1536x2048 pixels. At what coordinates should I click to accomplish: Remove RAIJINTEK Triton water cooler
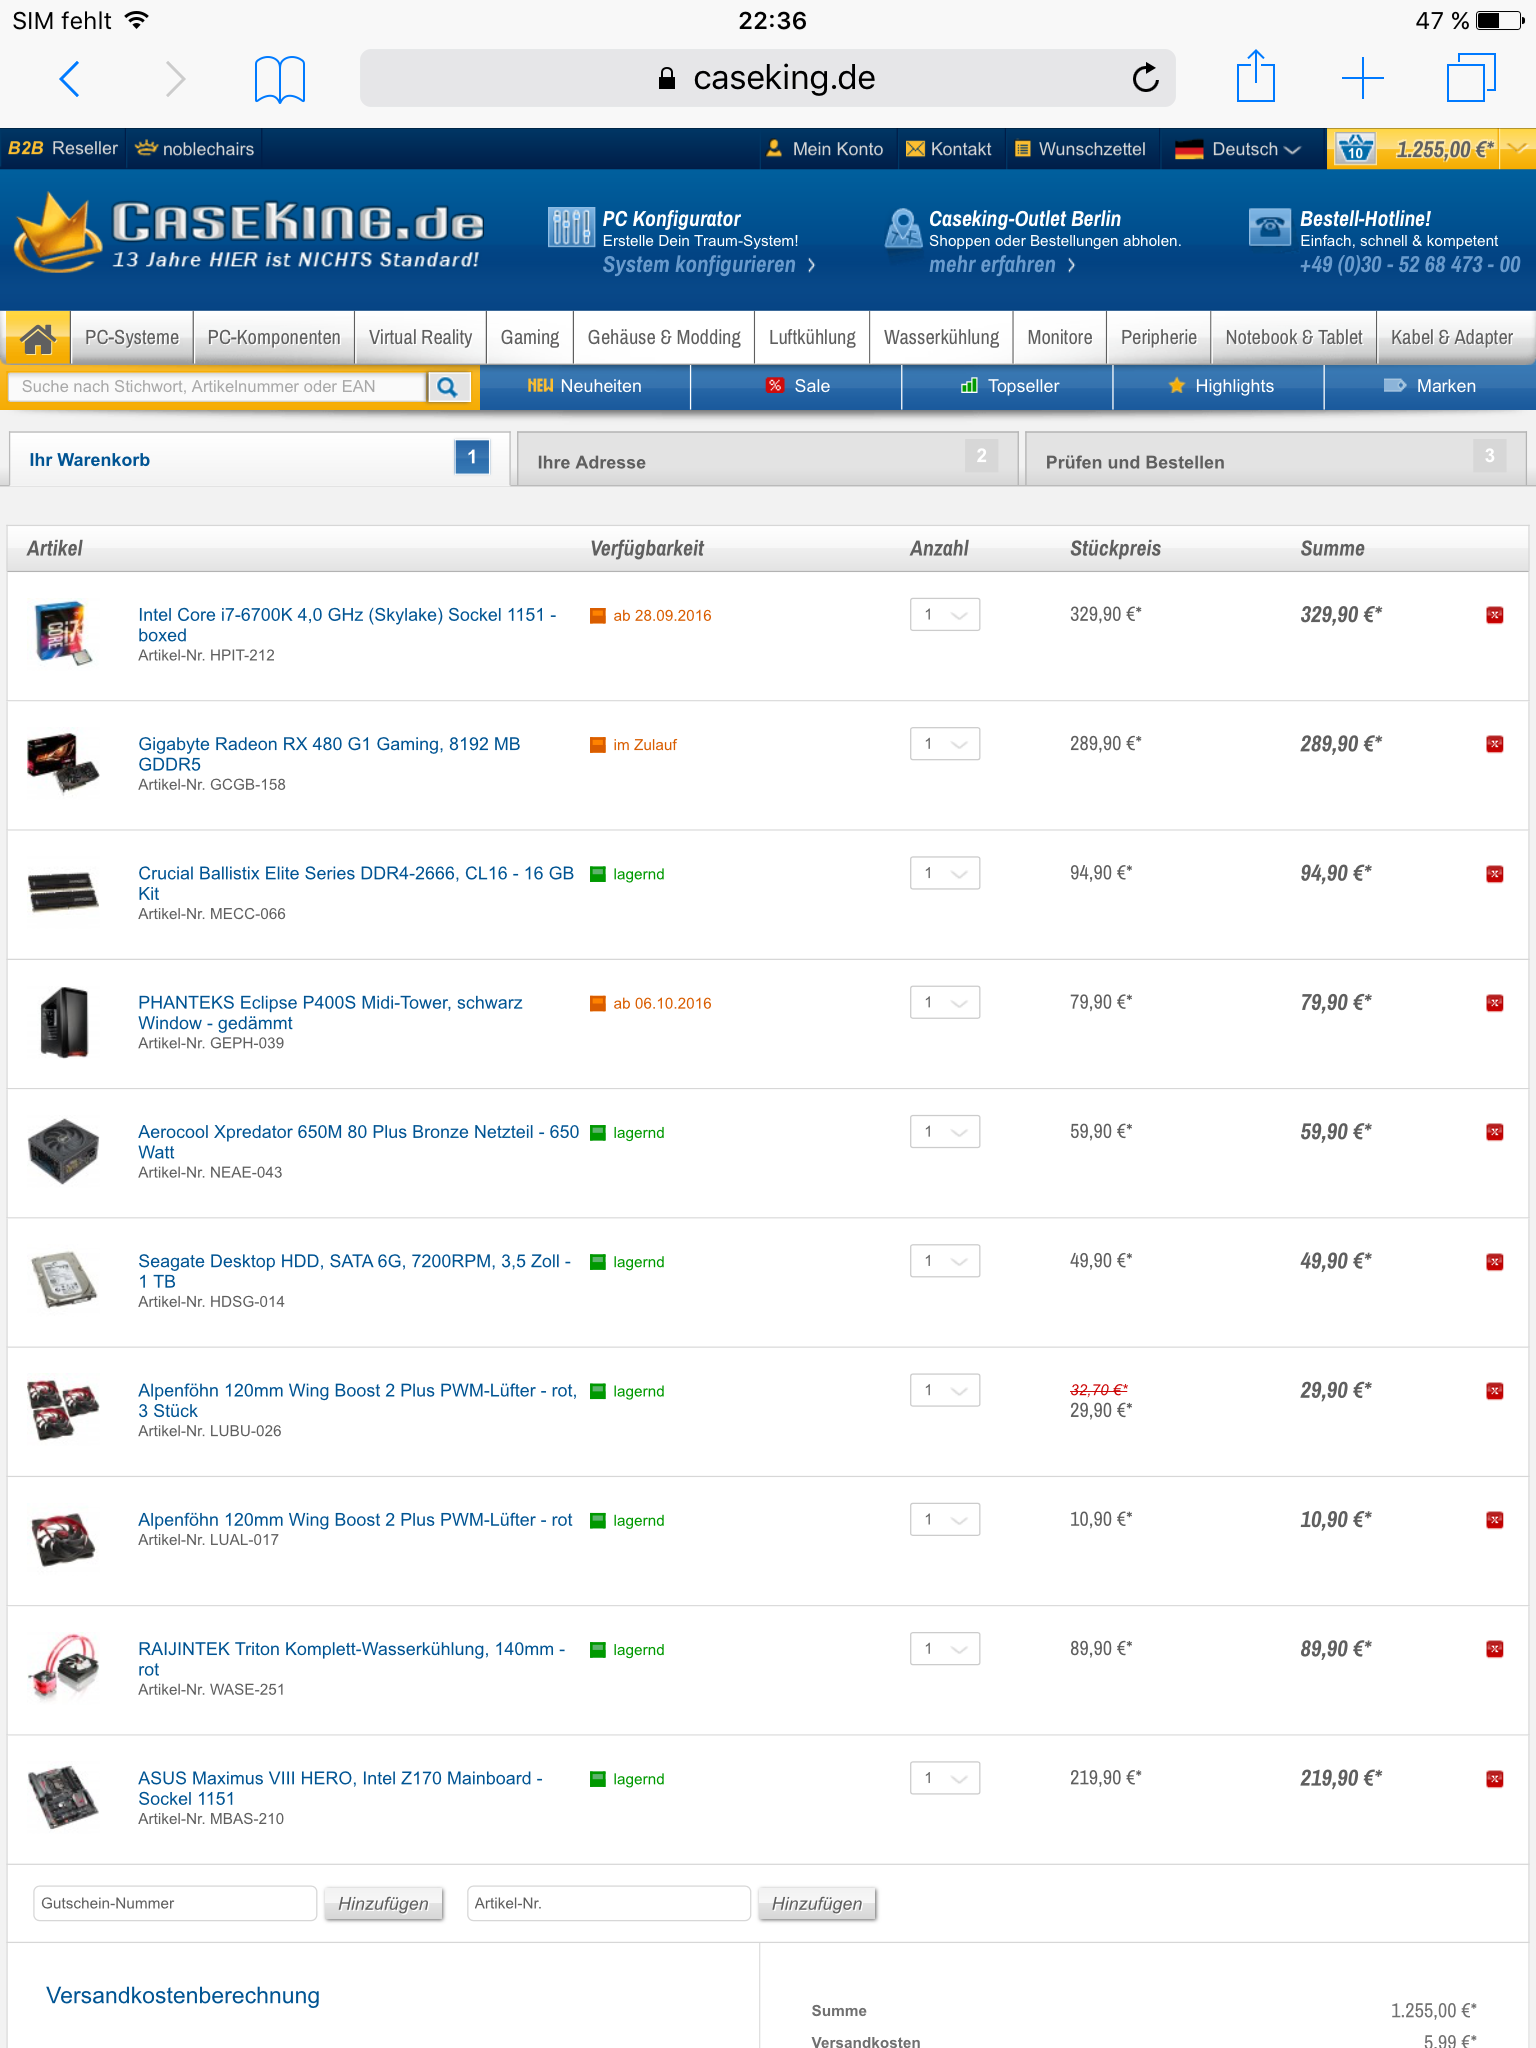coord(1495,1649)
